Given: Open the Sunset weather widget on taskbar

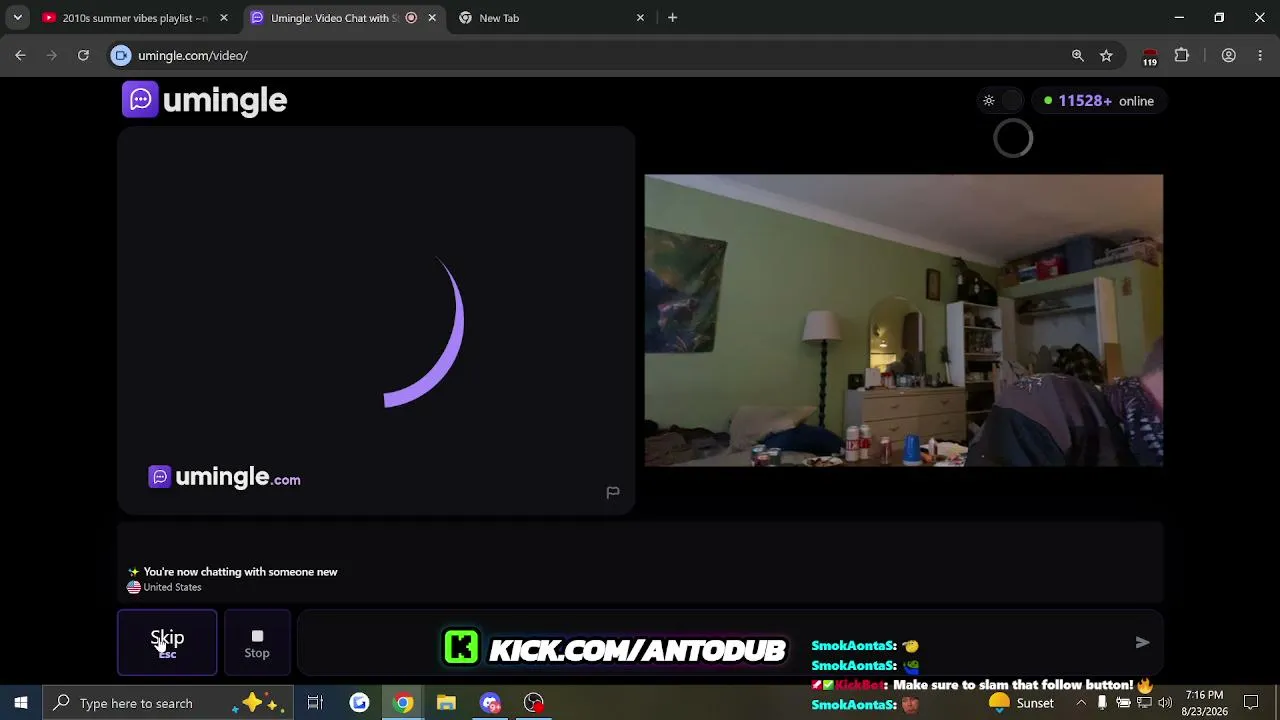Looking at the screenshot, I should (x=1020, y=703).
